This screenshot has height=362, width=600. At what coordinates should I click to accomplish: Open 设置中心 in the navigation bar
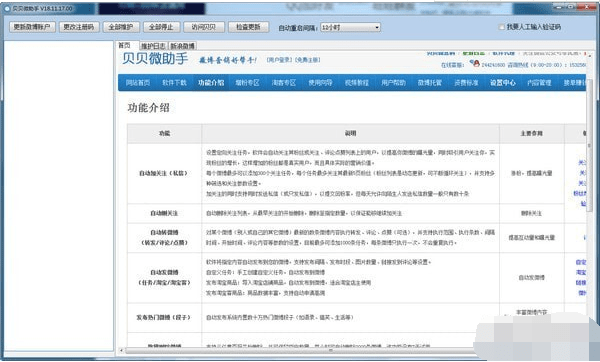pos(503,83)
